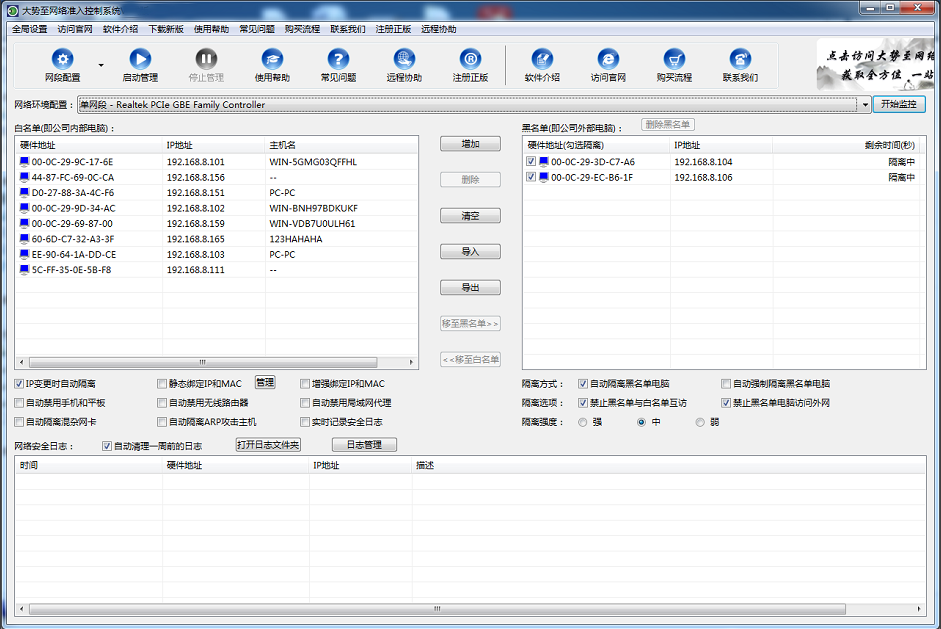Open the promotional banner image
941x629 pixels.
click(876, 65)
